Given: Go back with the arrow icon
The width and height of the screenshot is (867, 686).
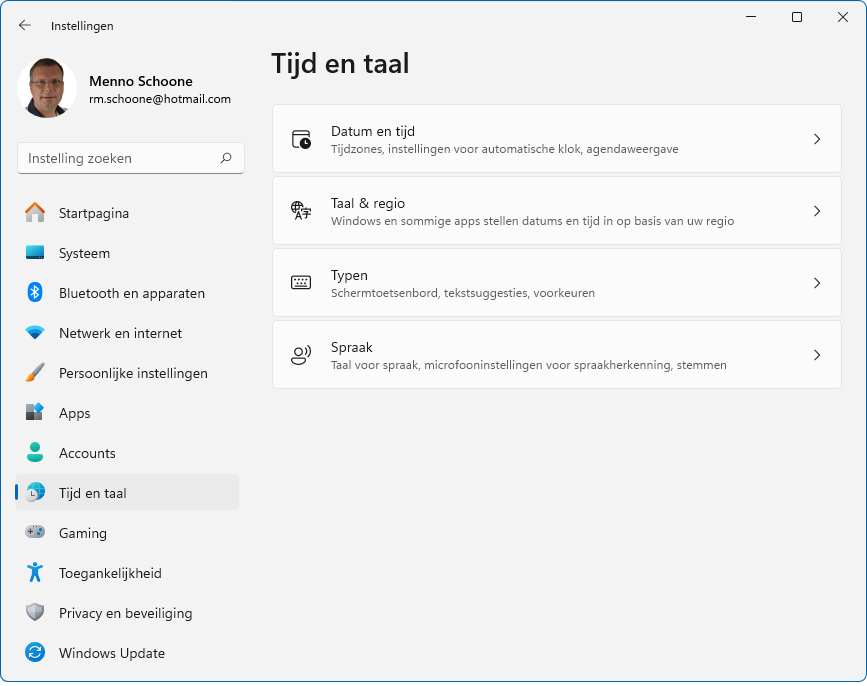Looking at the screenshot, I should [x=24, y=25].
